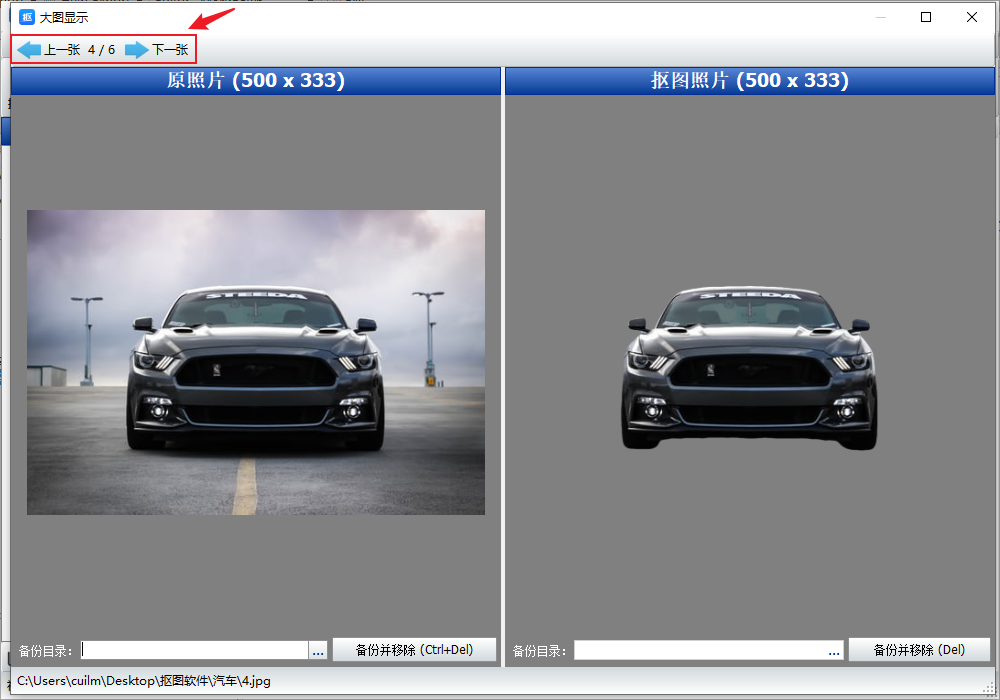Open the right backup directory browse (...) button
Image resolution: width=1000 pixels, height=700 pixels.
[834, 650]
